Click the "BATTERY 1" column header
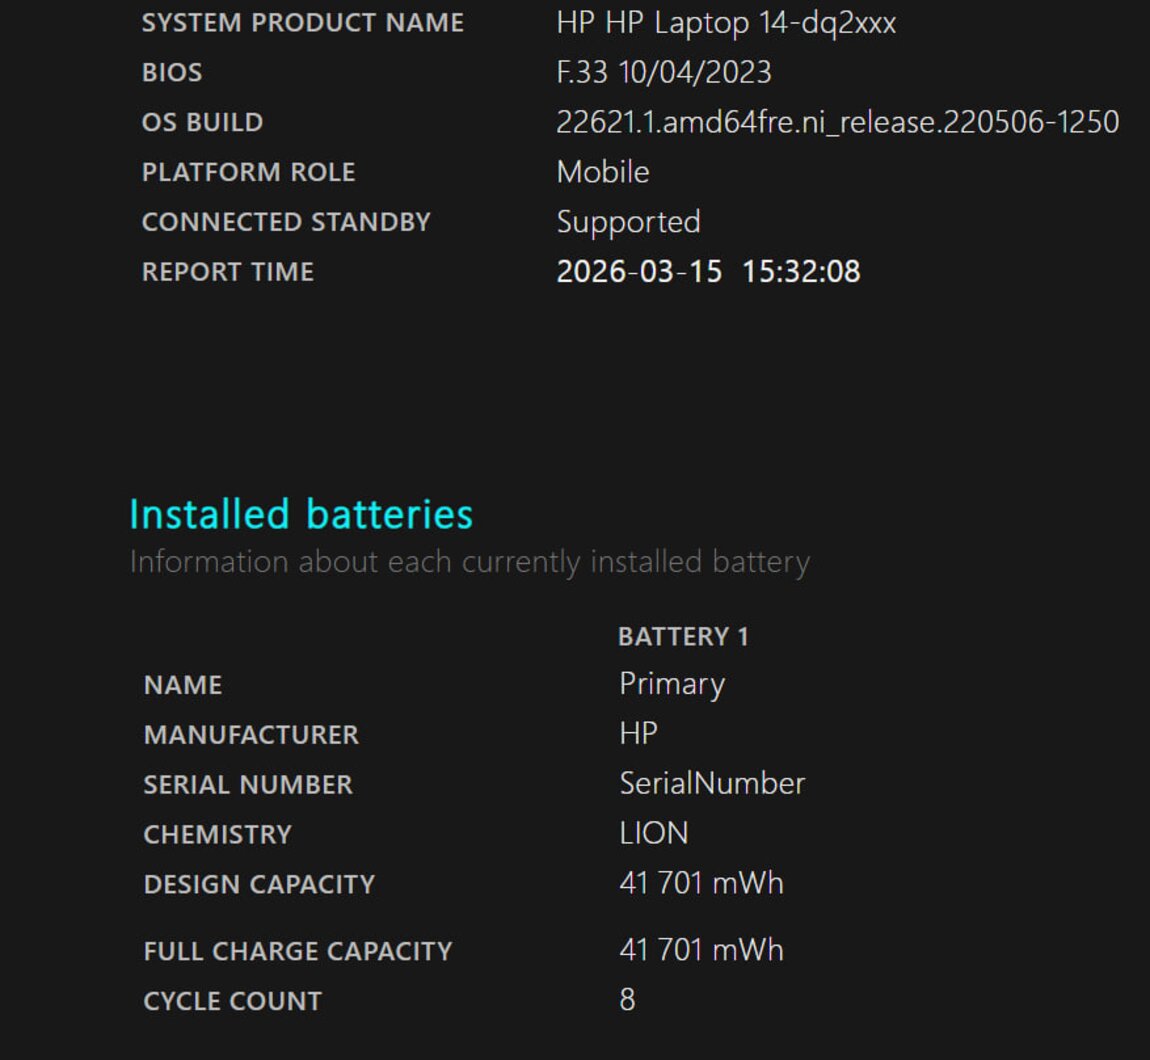1150x1060 pixels. [683, 637]
